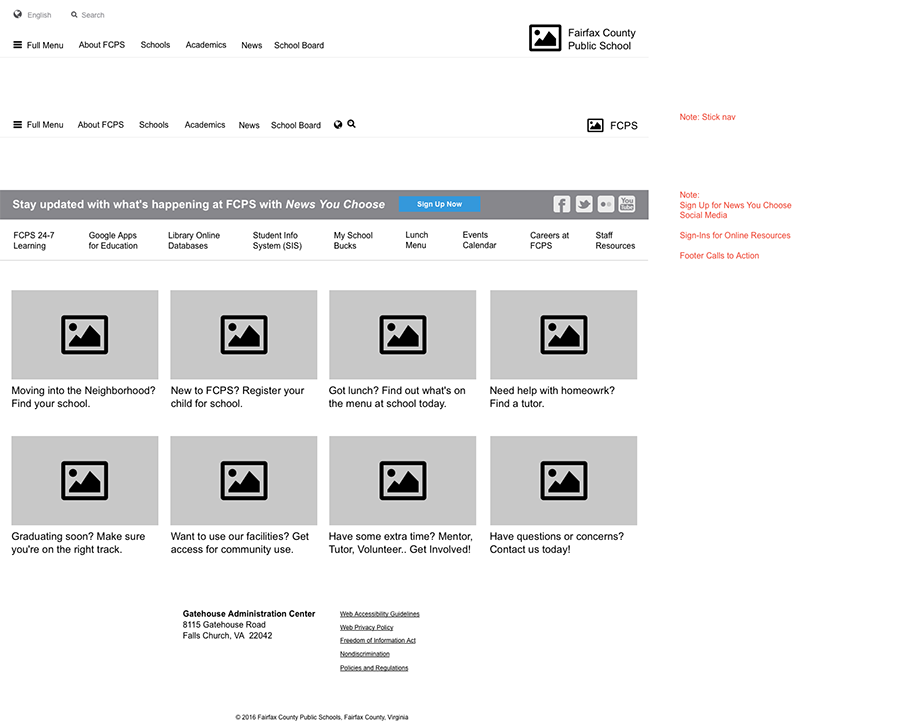Screen dimensions: 900x721
Task: Select School Board in sticky nav
Action: point(296,125)
